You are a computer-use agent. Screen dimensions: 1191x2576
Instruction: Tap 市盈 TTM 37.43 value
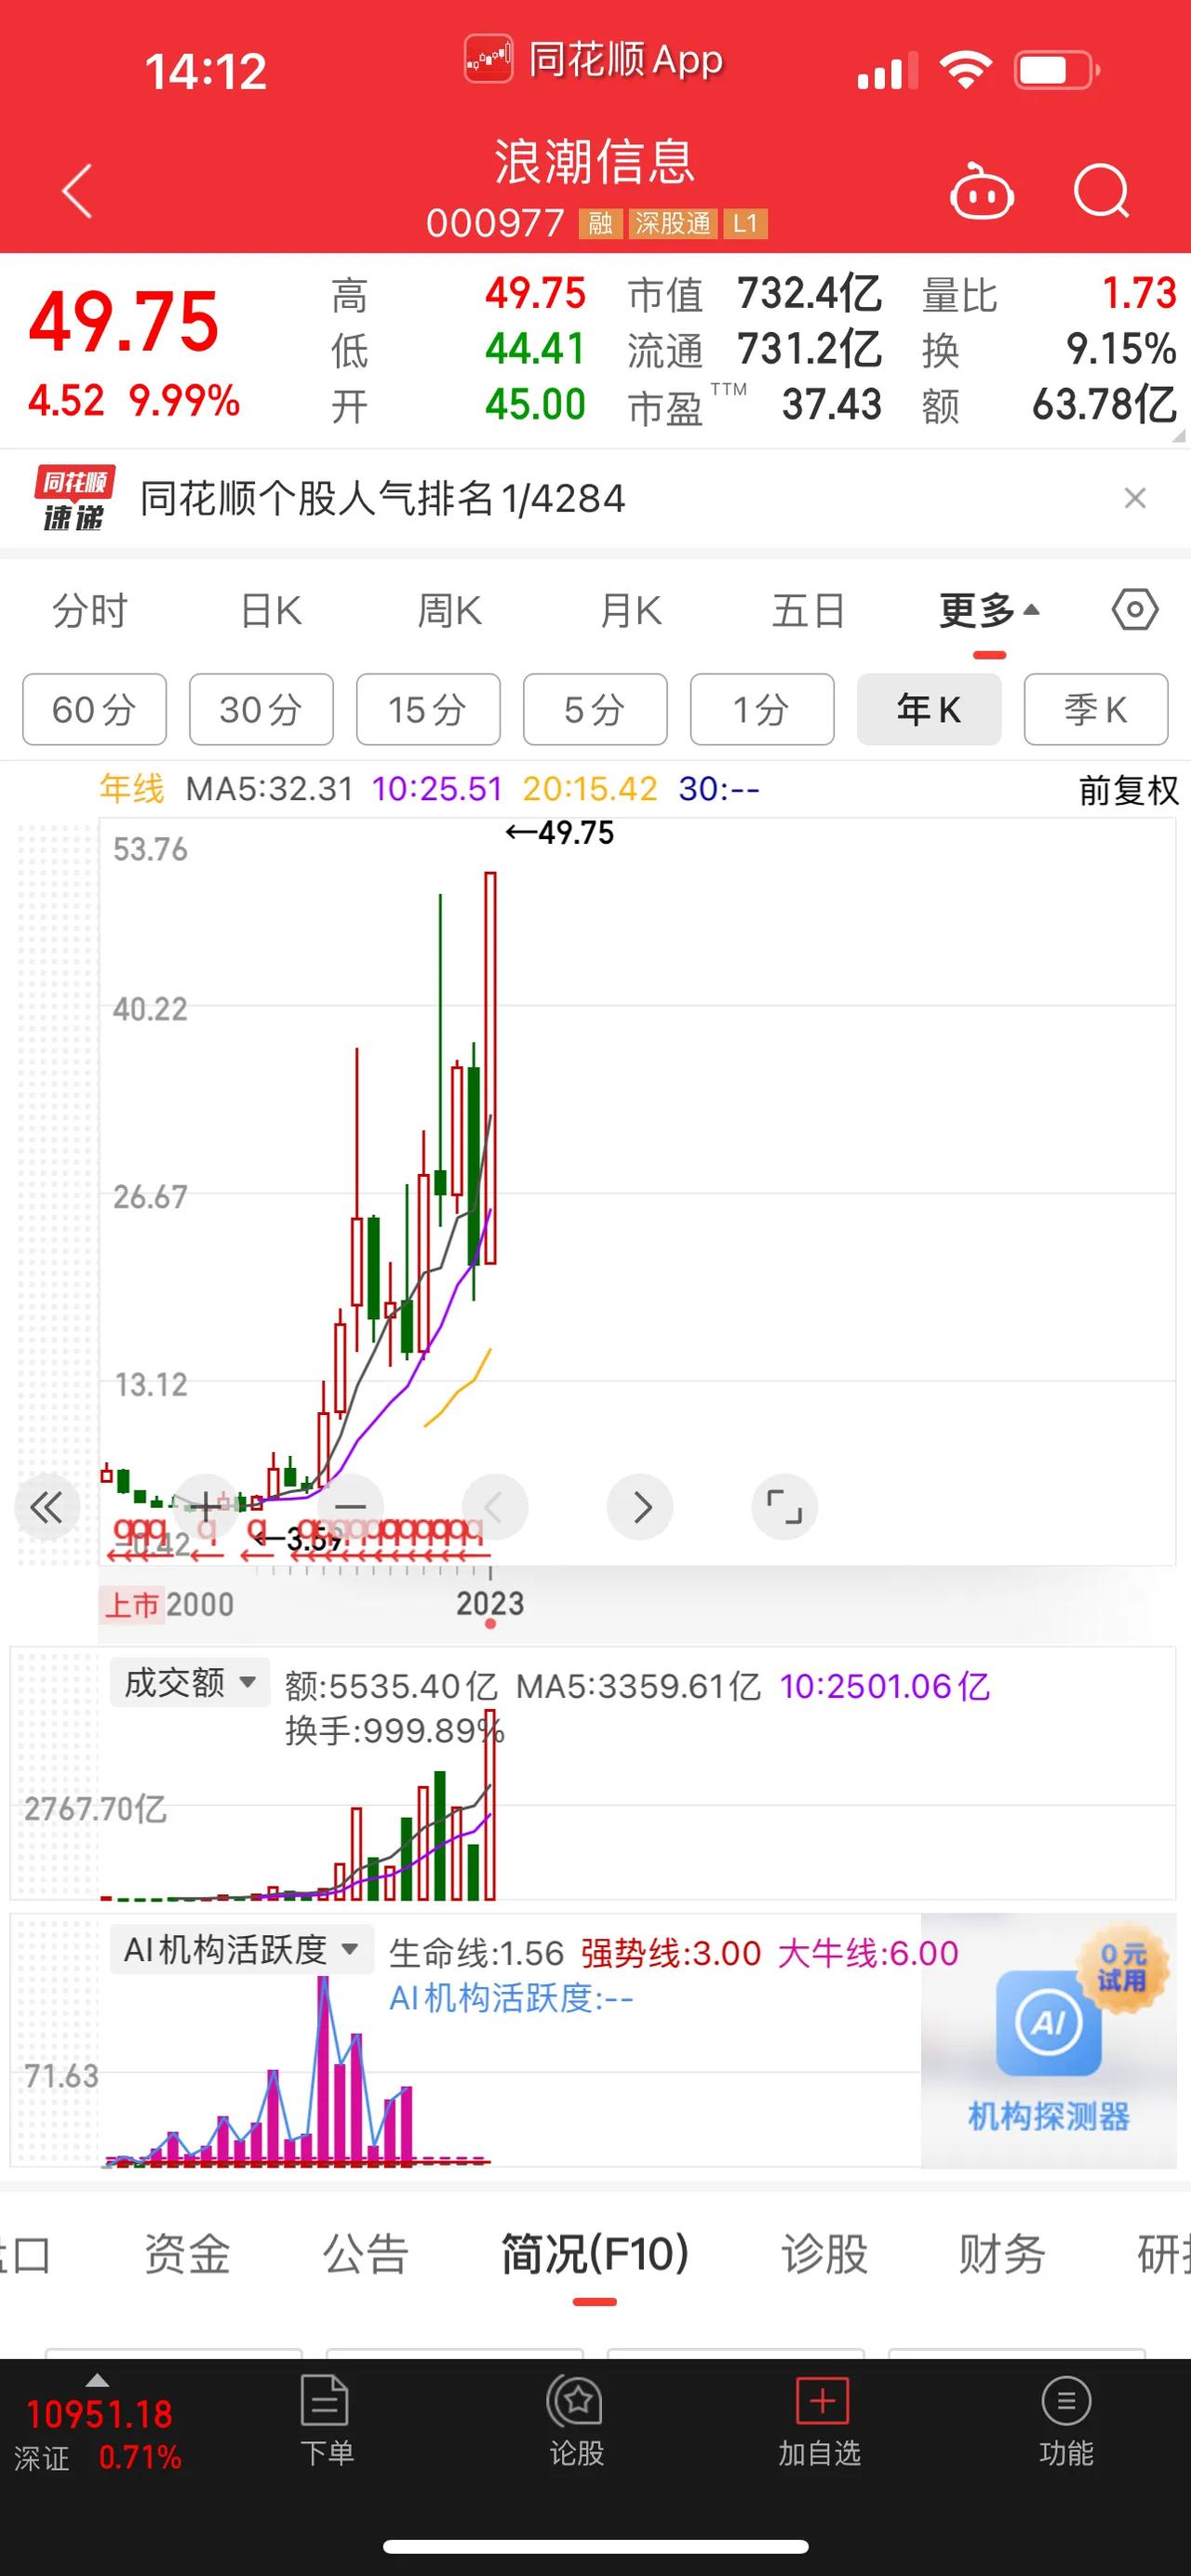[x=832, y=405]
